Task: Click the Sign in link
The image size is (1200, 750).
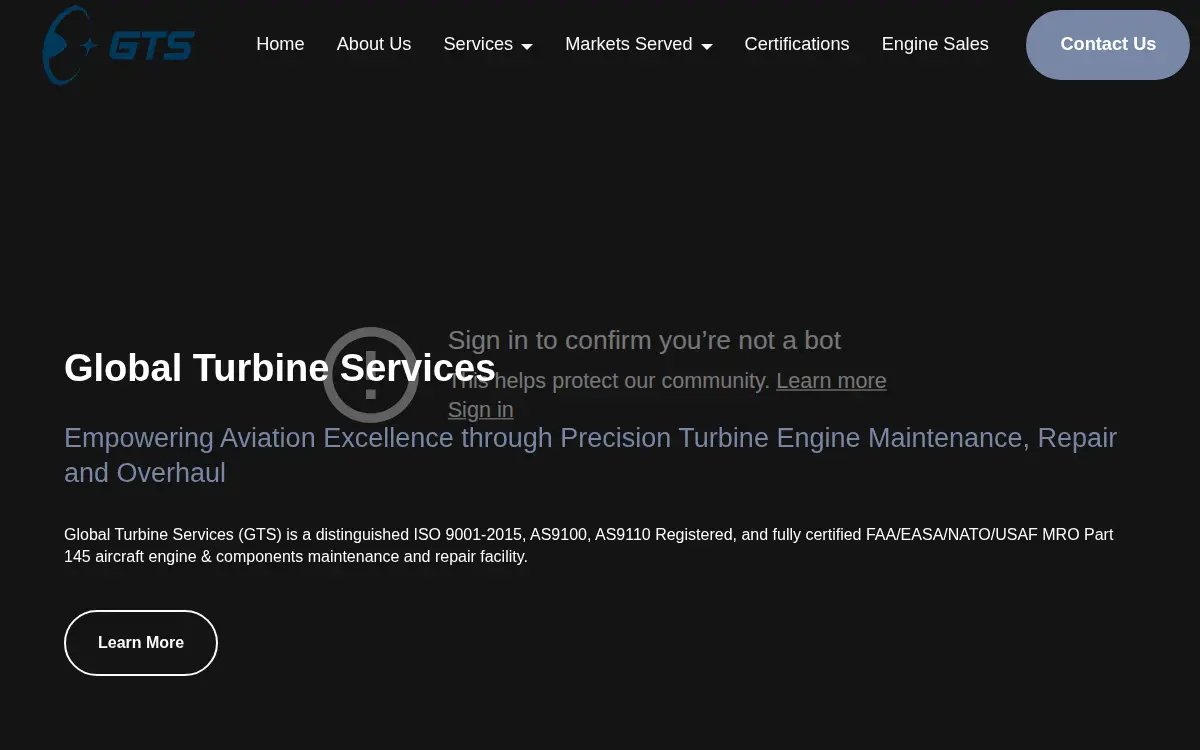Action: (x=480, y=410)
